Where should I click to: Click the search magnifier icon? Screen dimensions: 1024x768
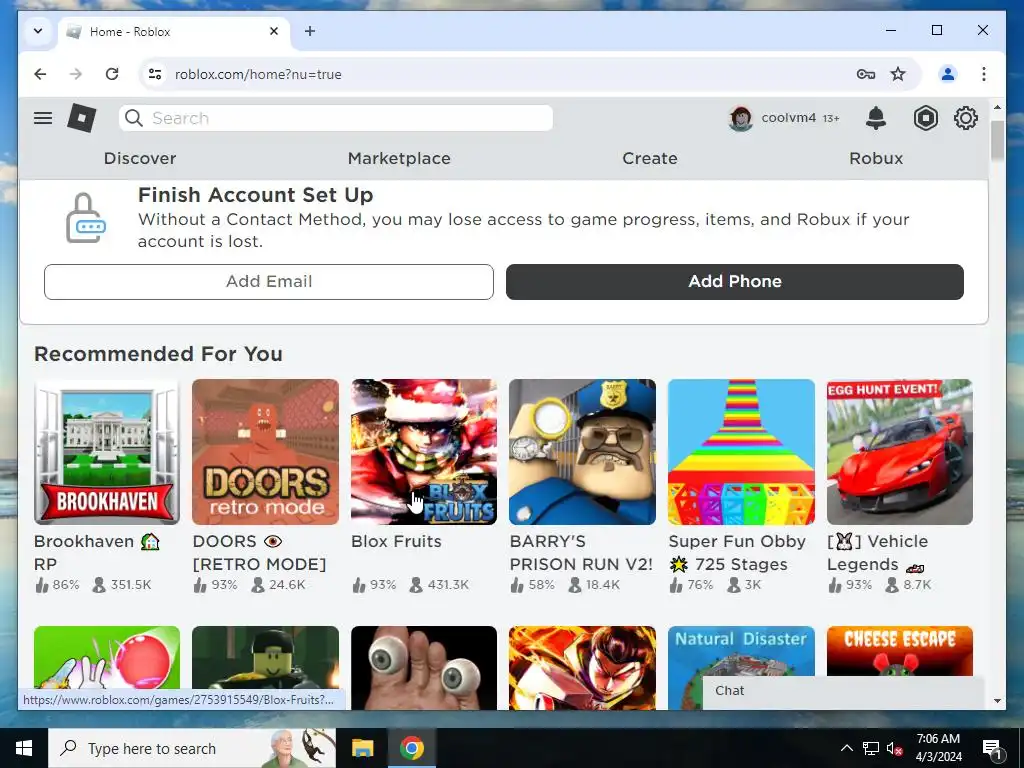tap(134, 118)
